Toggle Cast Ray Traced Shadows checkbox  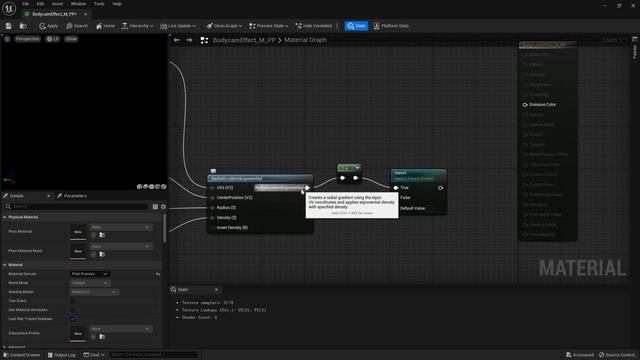coord(73,319)
